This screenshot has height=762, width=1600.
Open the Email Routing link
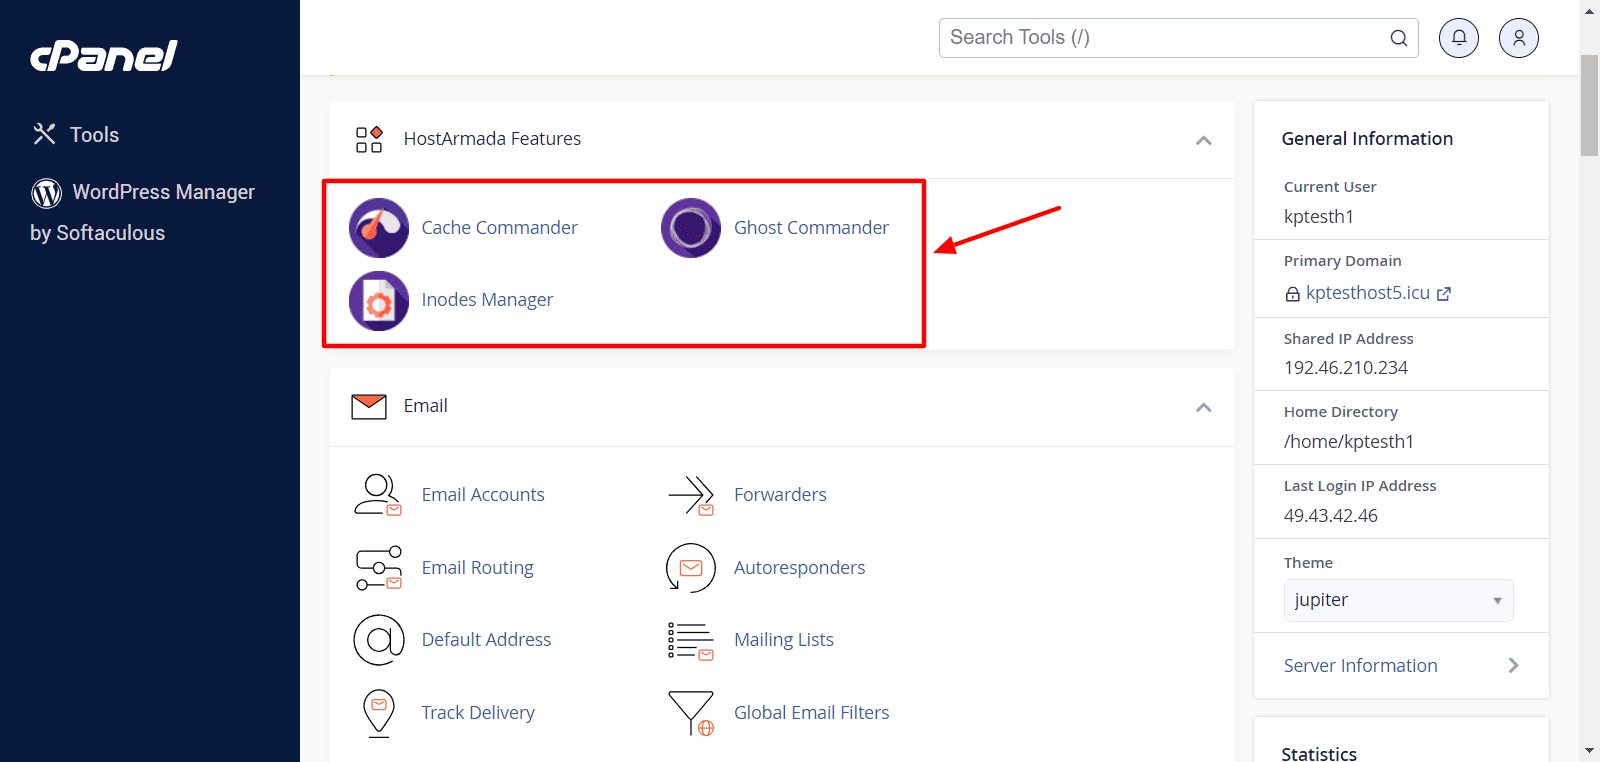click(477, 568)
